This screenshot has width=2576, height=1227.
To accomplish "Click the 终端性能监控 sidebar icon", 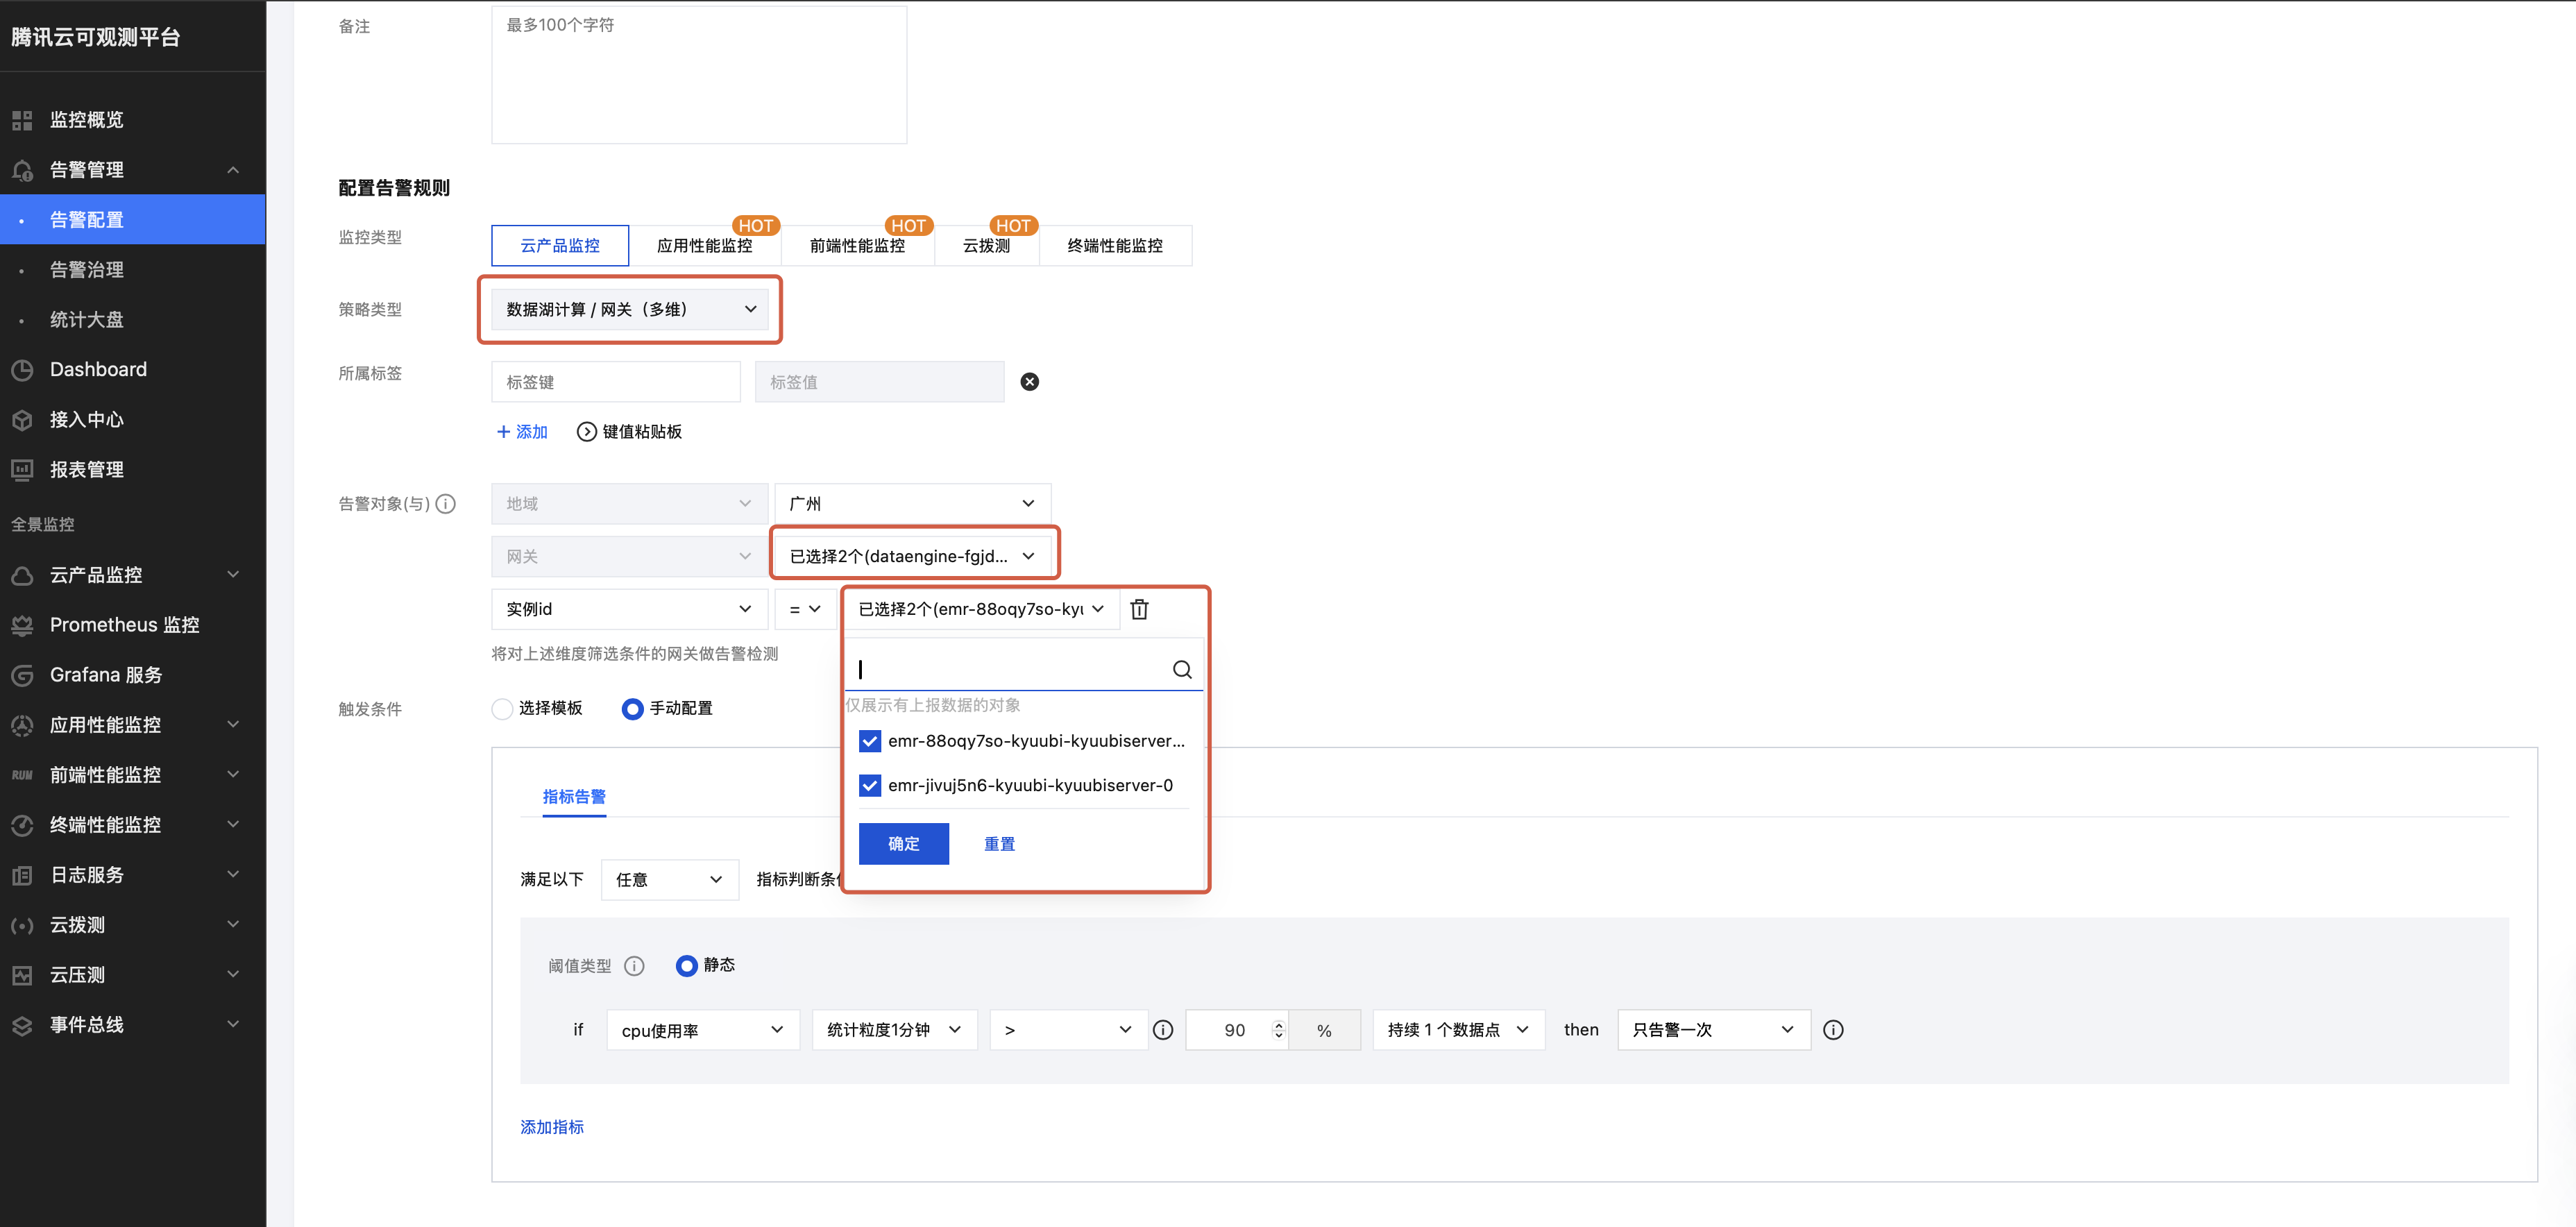I will [x=22, y=825].
